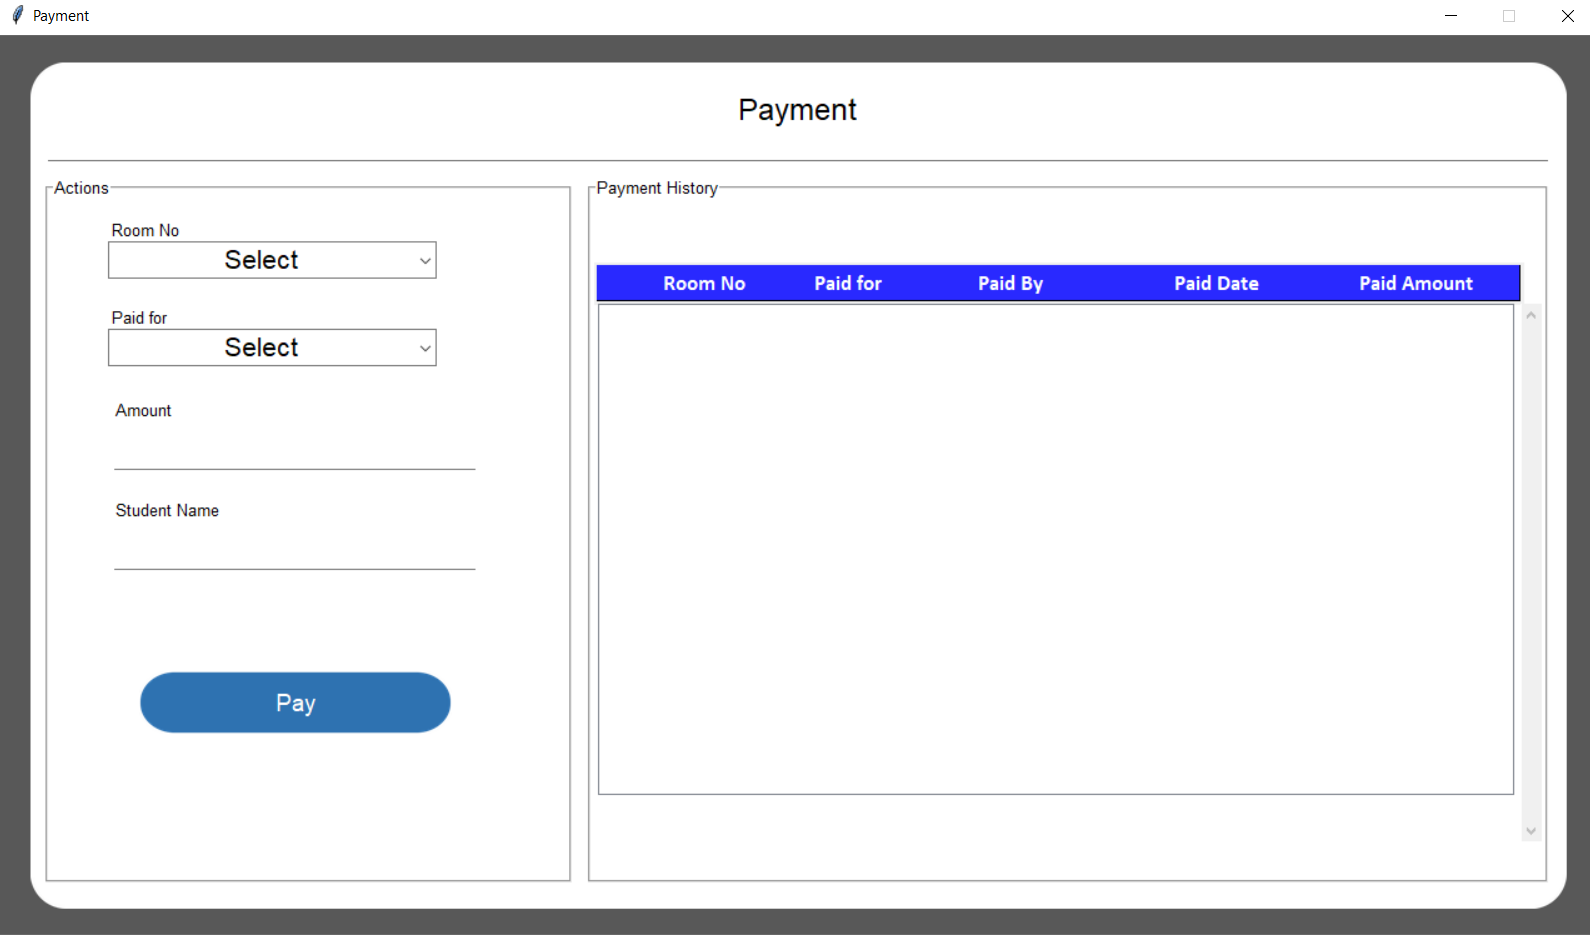Screen dimensions: 1590x935
Task: Click inside the empty Payment History list
Action: tap(1055, 550)
